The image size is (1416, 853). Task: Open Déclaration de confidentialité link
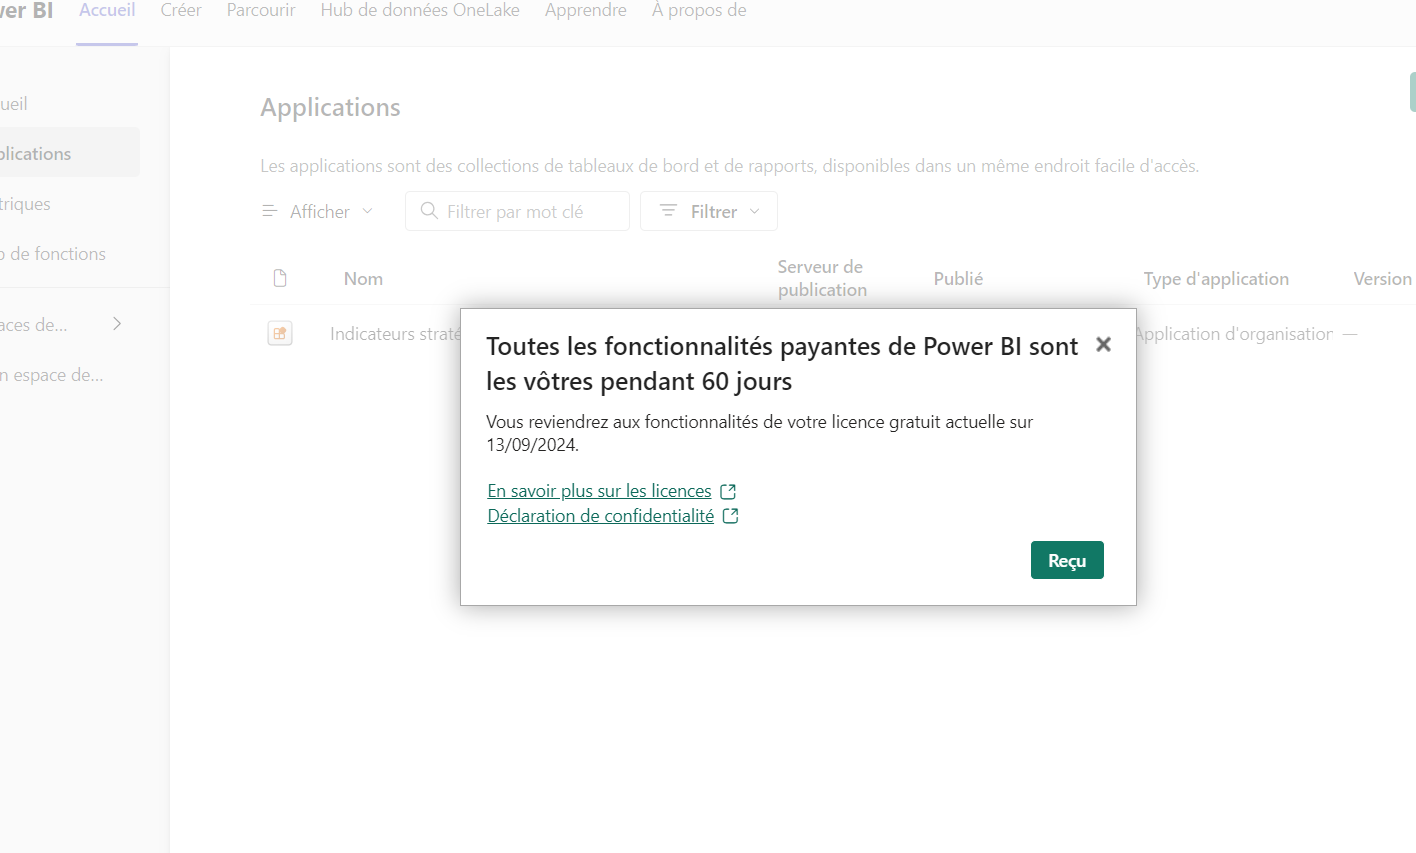tap(600, 516)
